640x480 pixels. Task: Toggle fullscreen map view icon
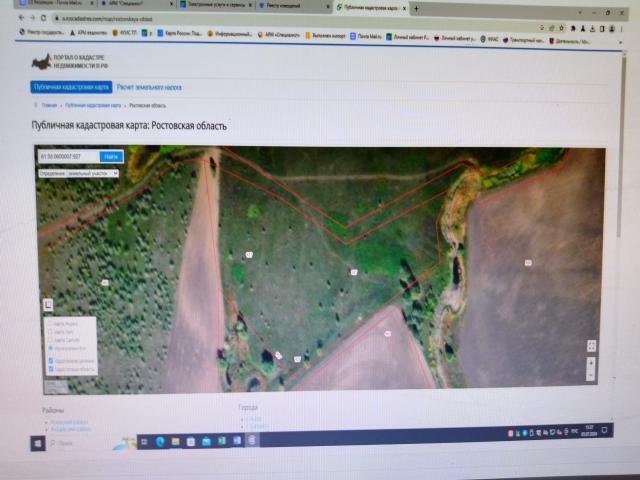point(591,346)
